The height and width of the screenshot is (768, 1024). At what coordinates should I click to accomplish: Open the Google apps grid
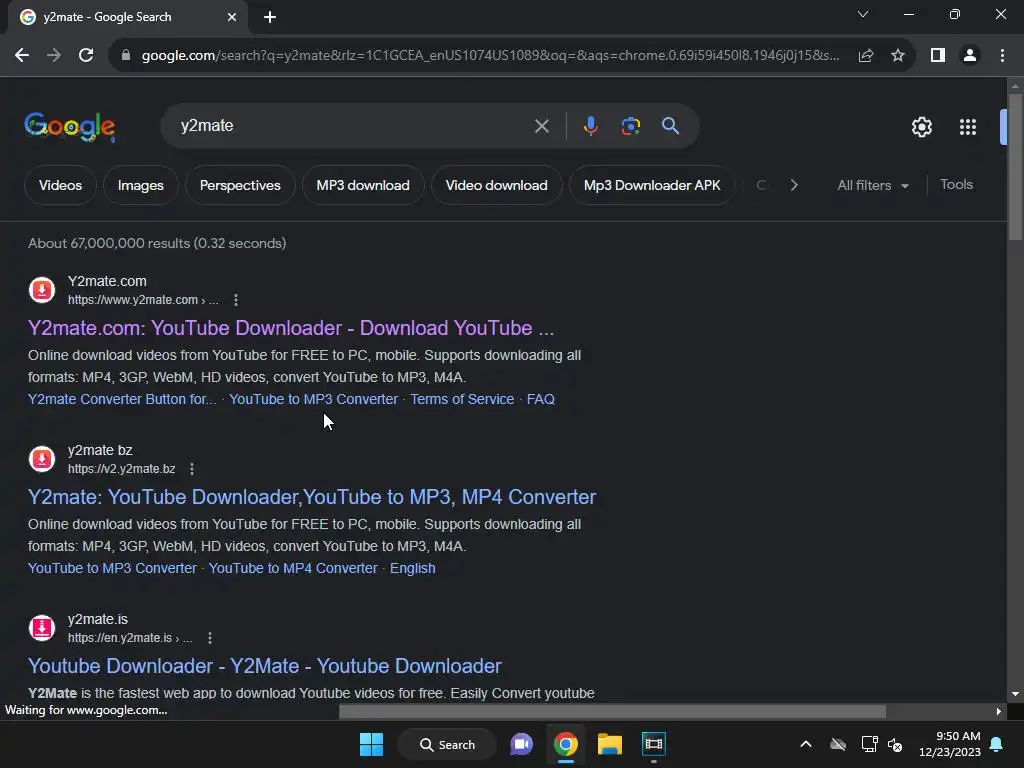[968, 127]
